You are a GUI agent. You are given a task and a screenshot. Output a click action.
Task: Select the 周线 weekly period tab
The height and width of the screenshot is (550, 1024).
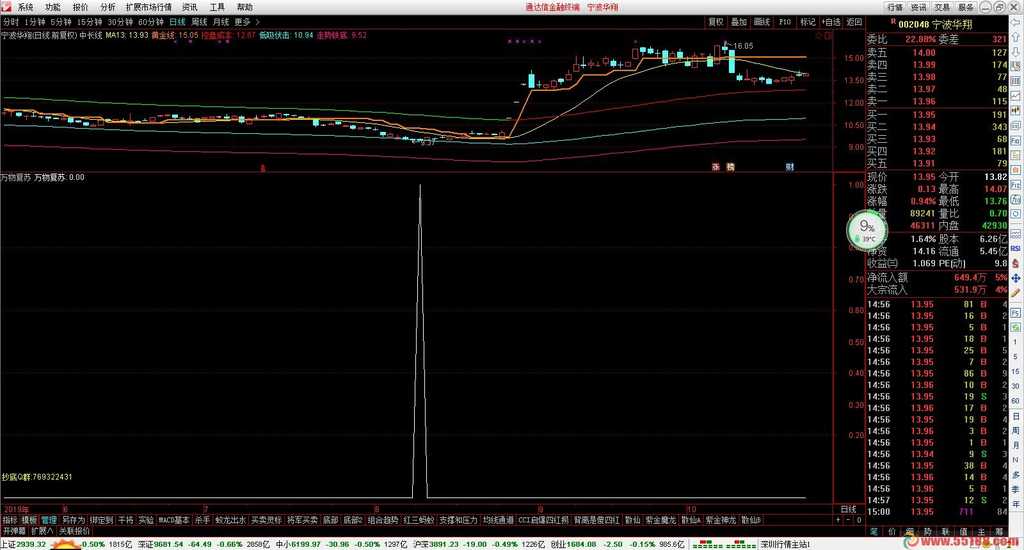coord(199,22)
